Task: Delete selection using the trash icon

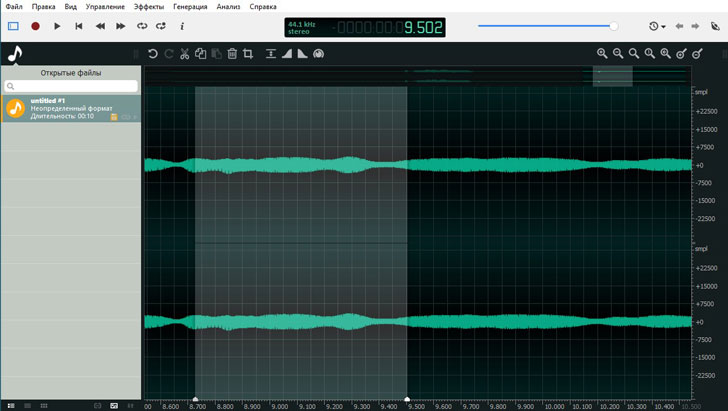Action: tap(232, 54)
